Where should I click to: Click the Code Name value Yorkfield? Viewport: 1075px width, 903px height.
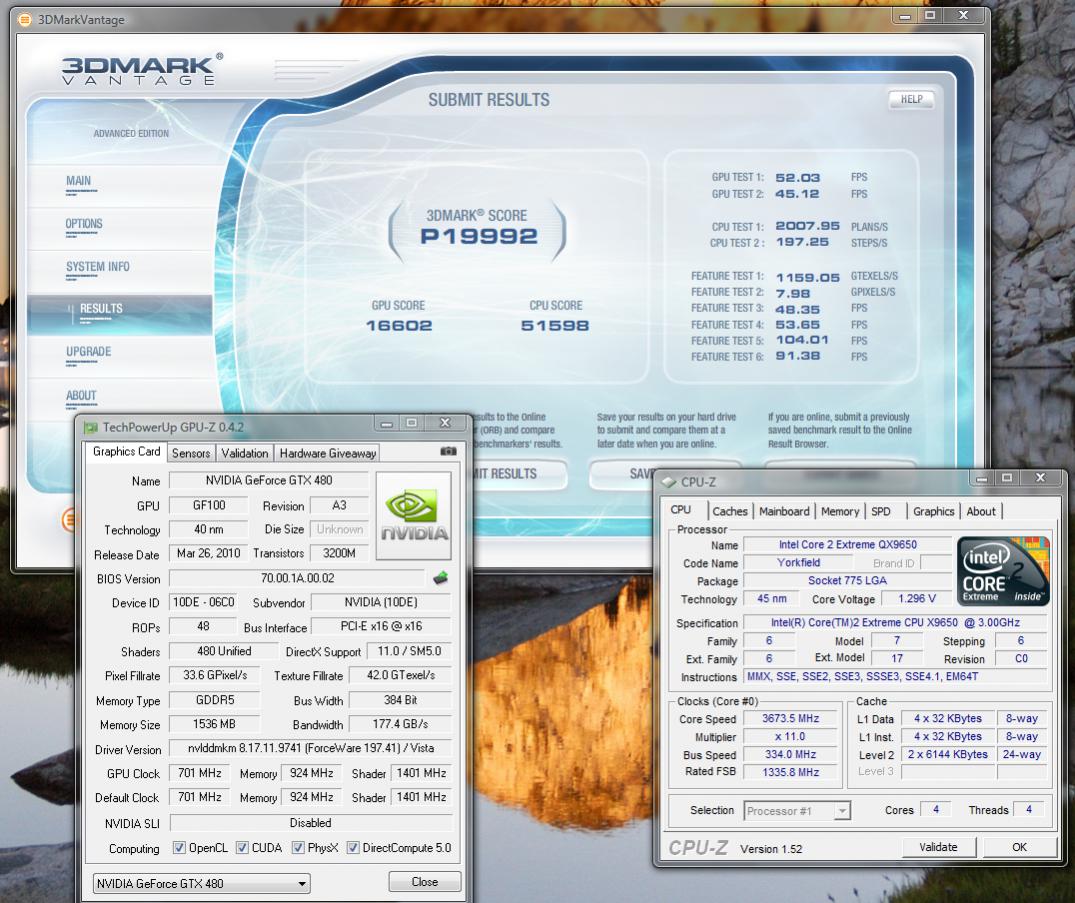click(798, 563)
